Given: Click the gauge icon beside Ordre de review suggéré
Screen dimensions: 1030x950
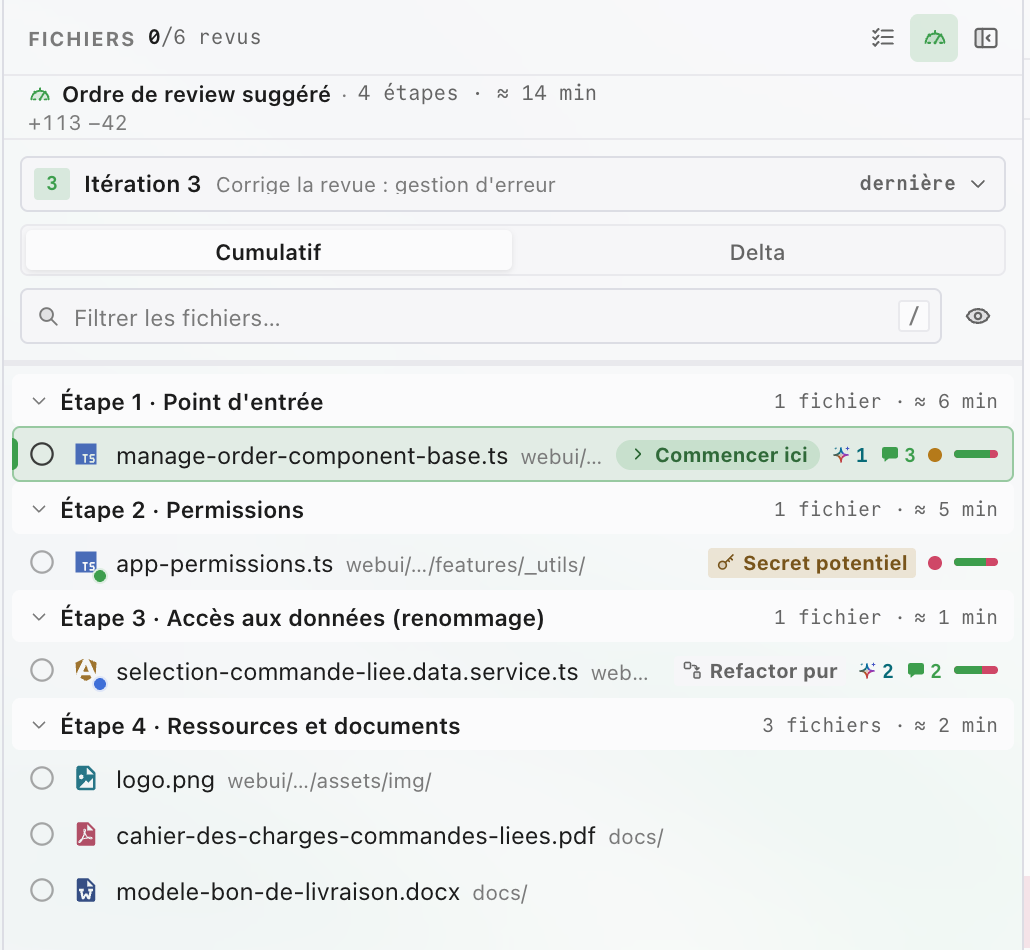Looking at the screenshot, I should coord(40,95).
